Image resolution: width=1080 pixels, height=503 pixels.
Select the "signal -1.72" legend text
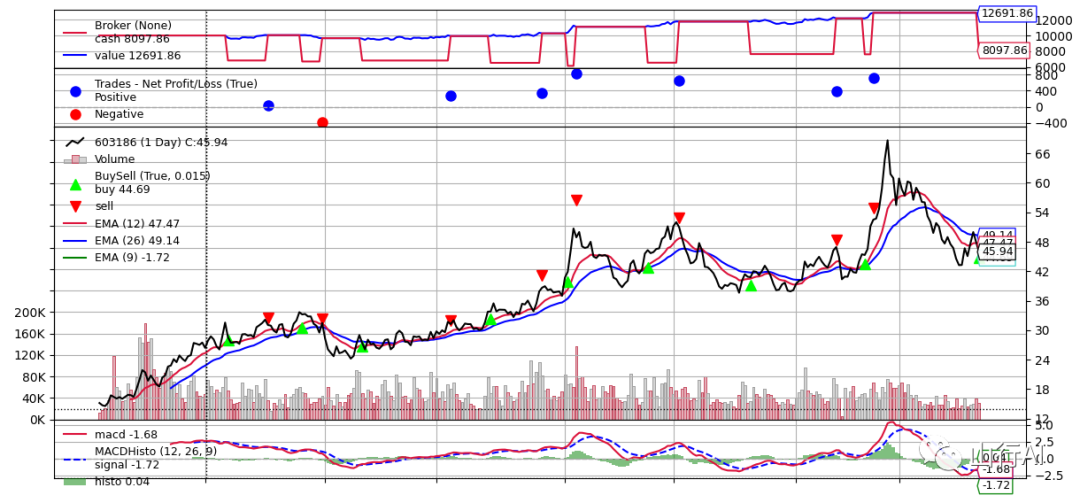click(127, 464)
